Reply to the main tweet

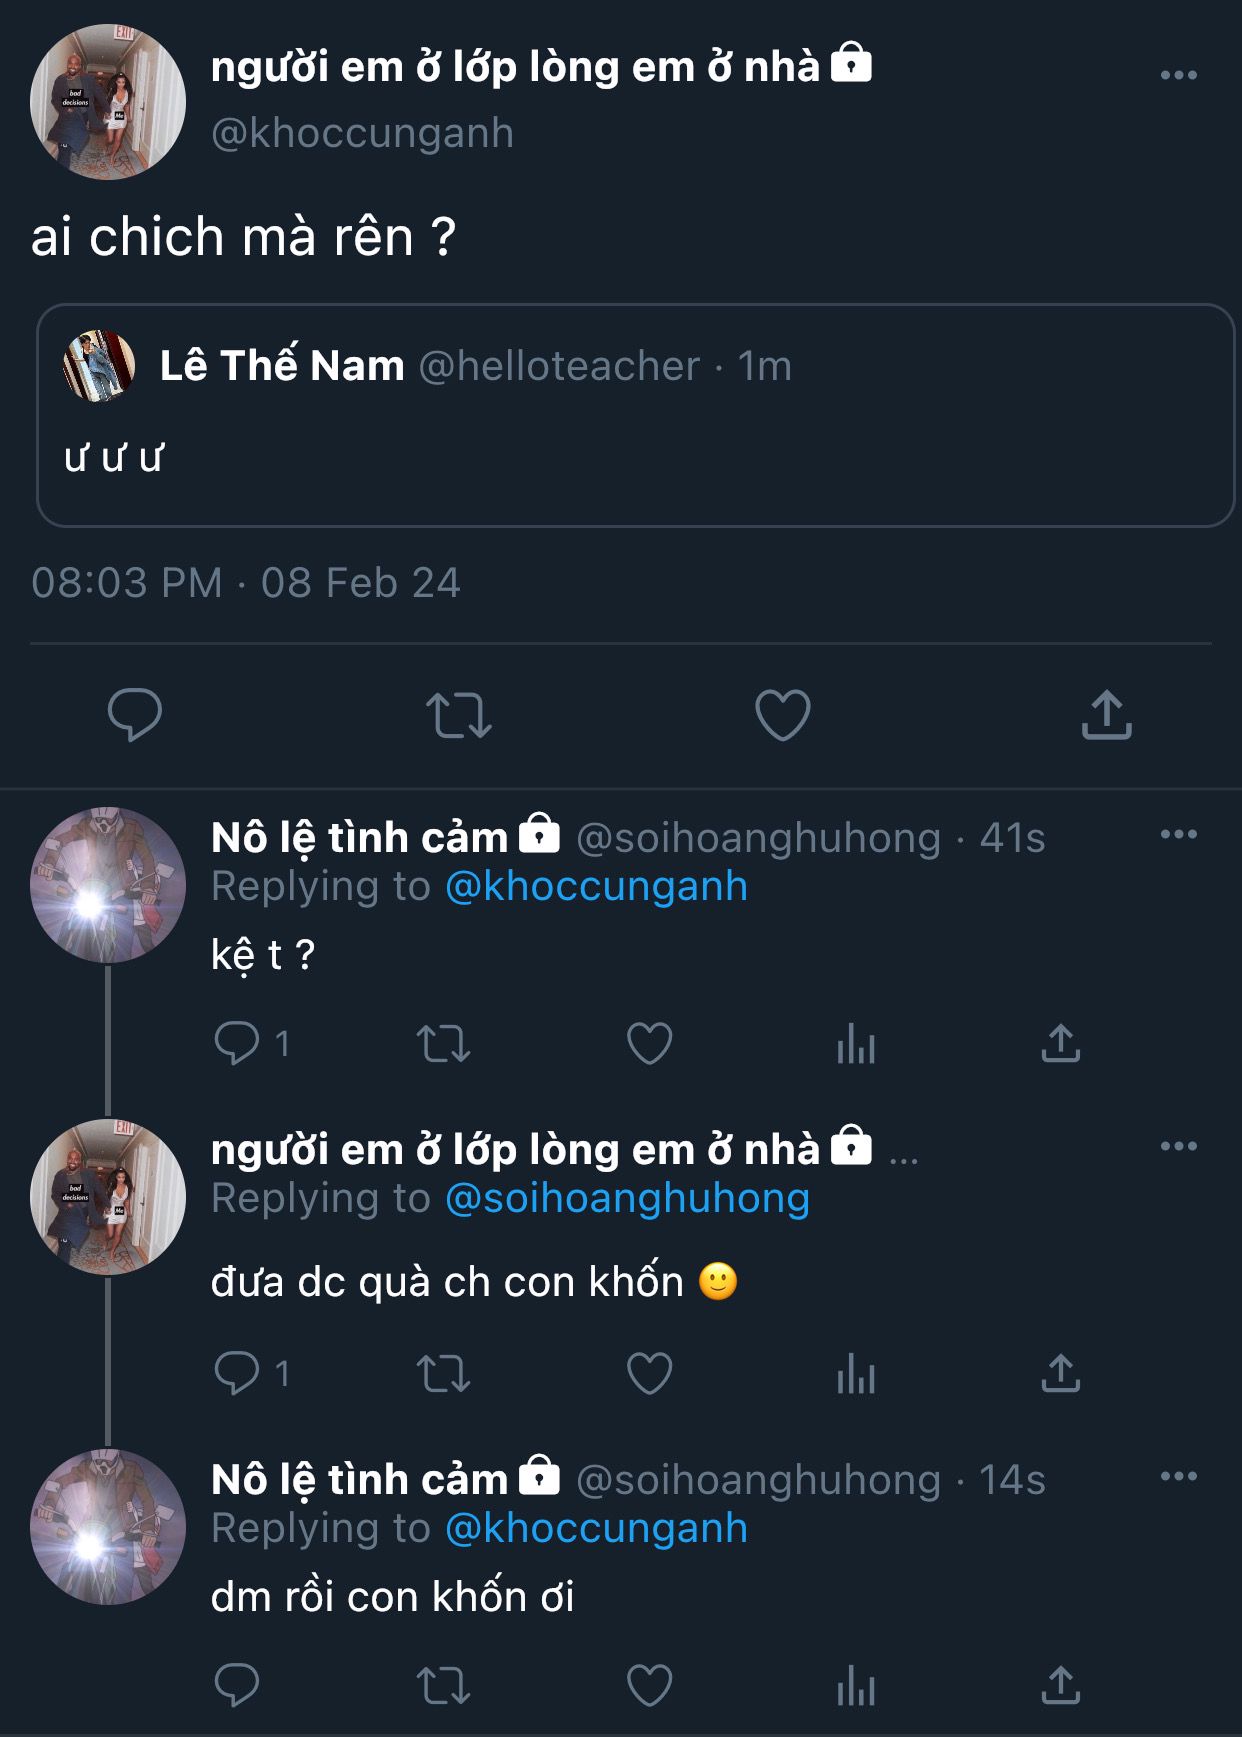134,715
